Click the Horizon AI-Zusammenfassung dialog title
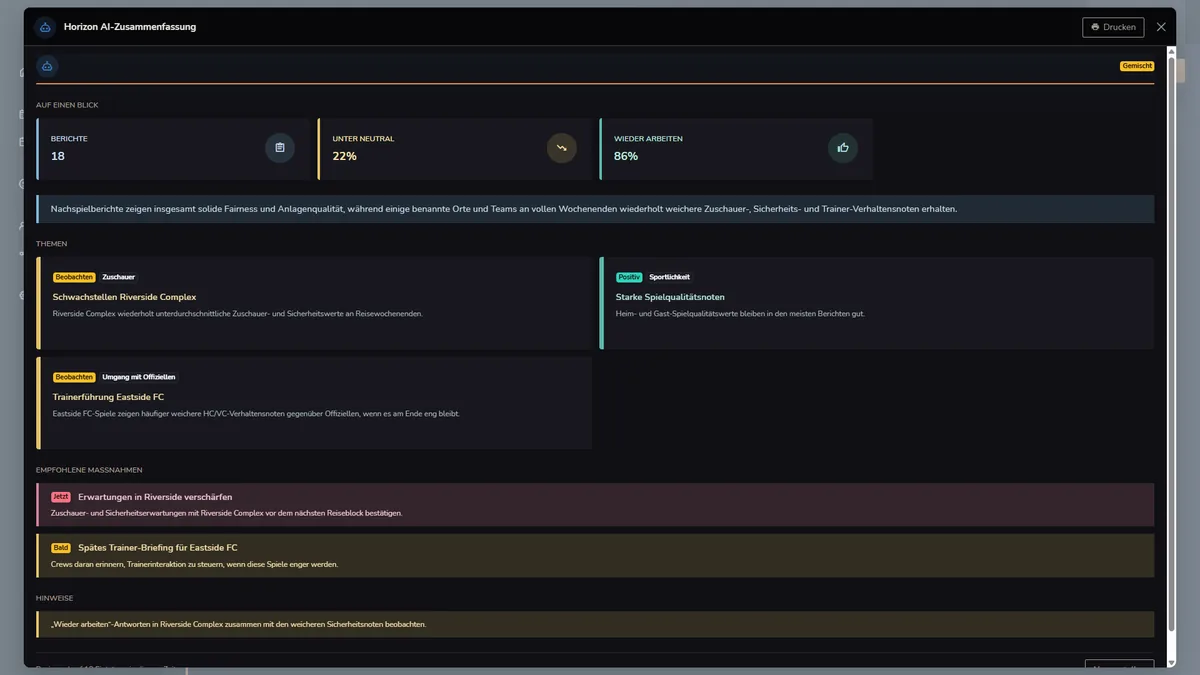 pos(130,27)
